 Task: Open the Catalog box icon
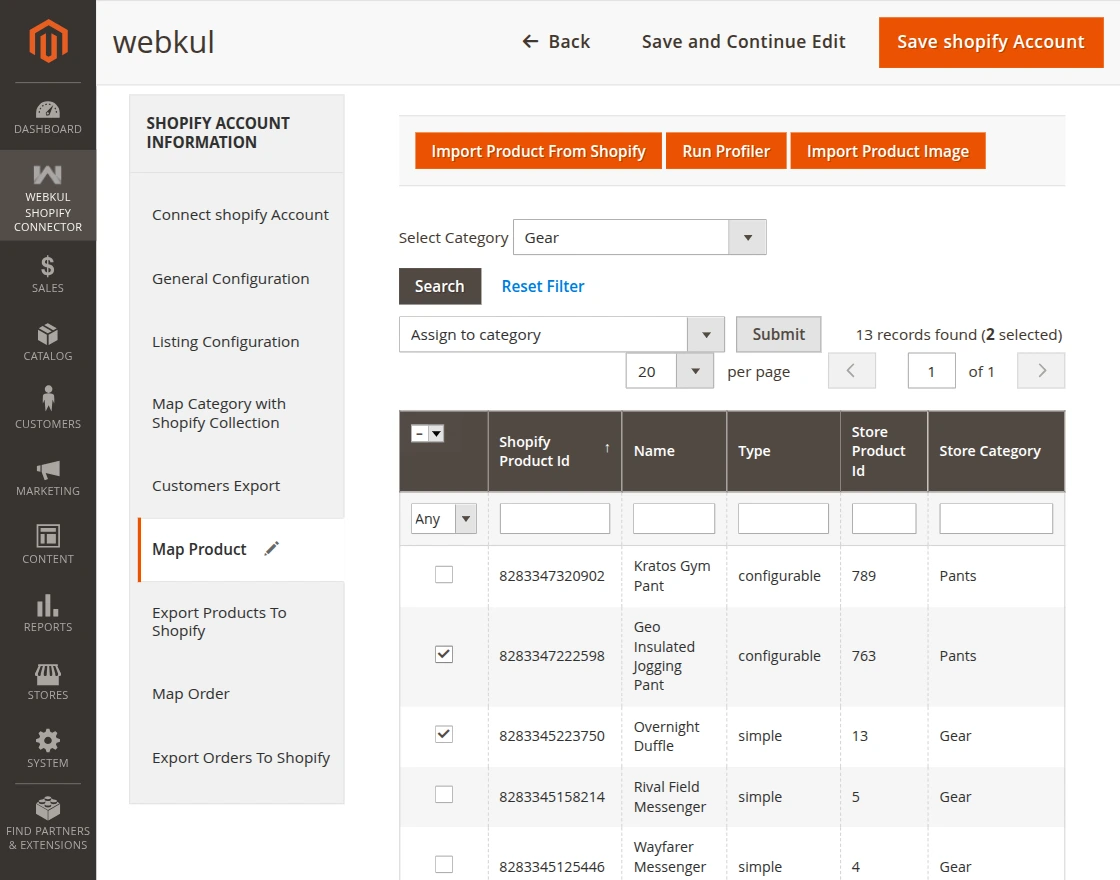pos(48,334)
